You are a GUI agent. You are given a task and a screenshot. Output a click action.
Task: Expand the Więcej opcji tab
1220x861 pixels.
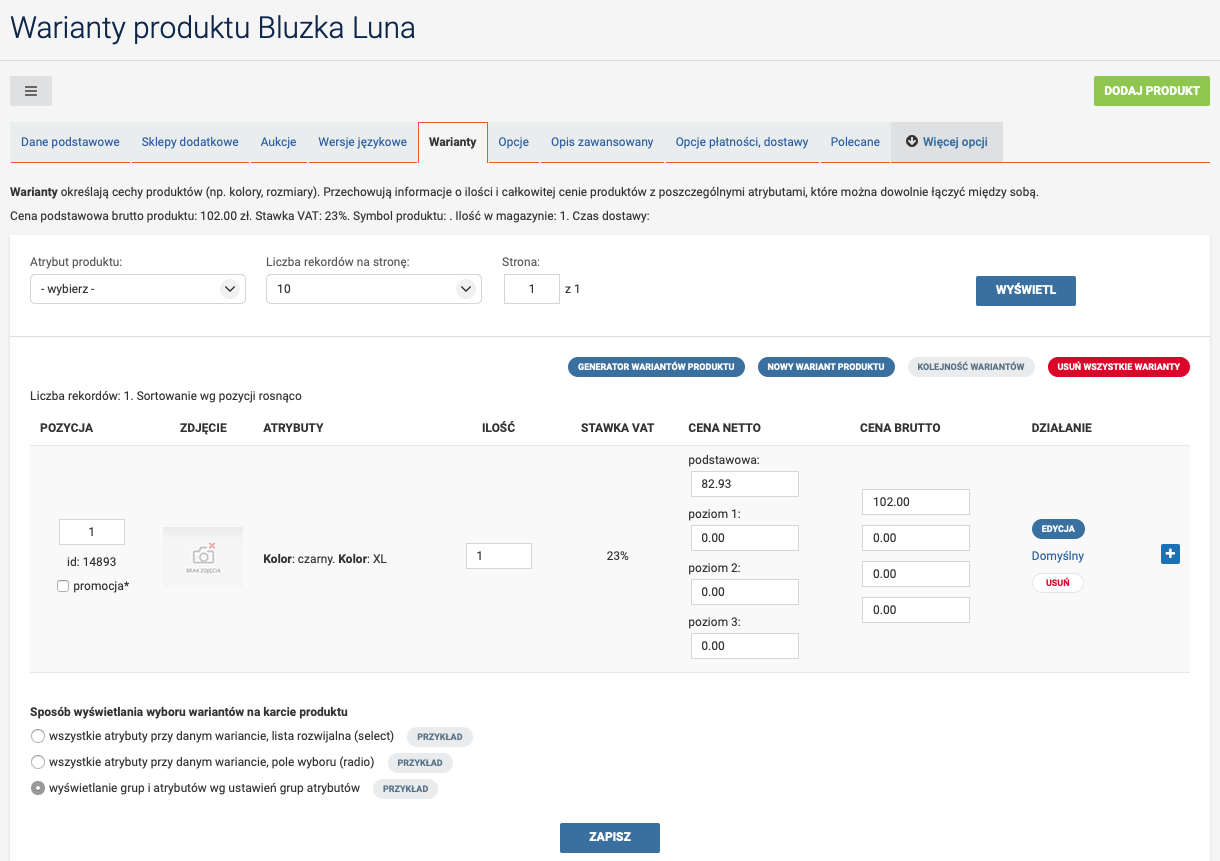[x=946, y=142]
